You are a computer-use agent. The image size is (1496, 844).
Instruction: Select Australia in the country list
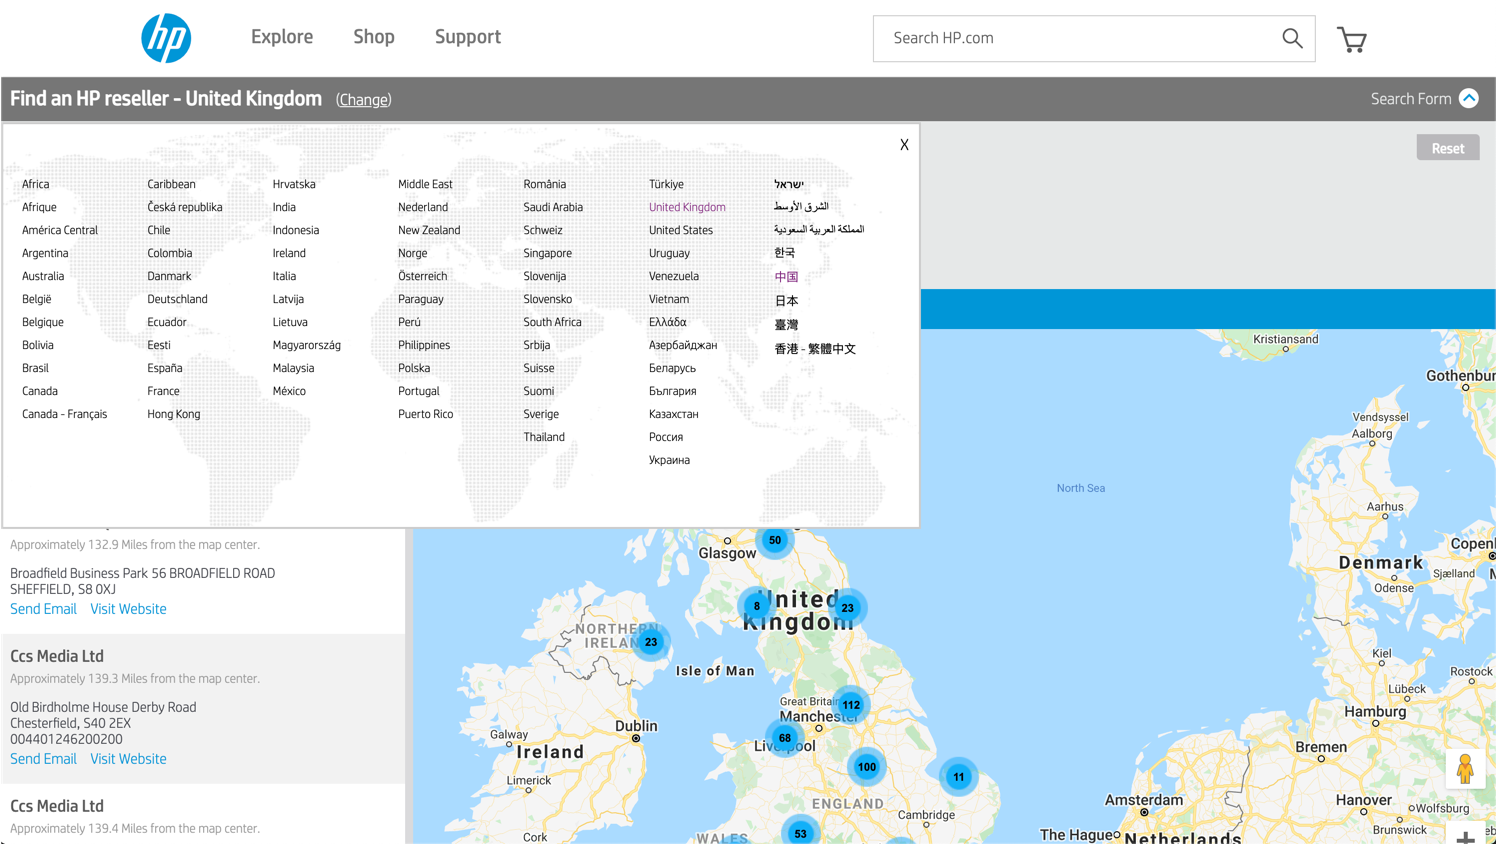tap(43, 276)
